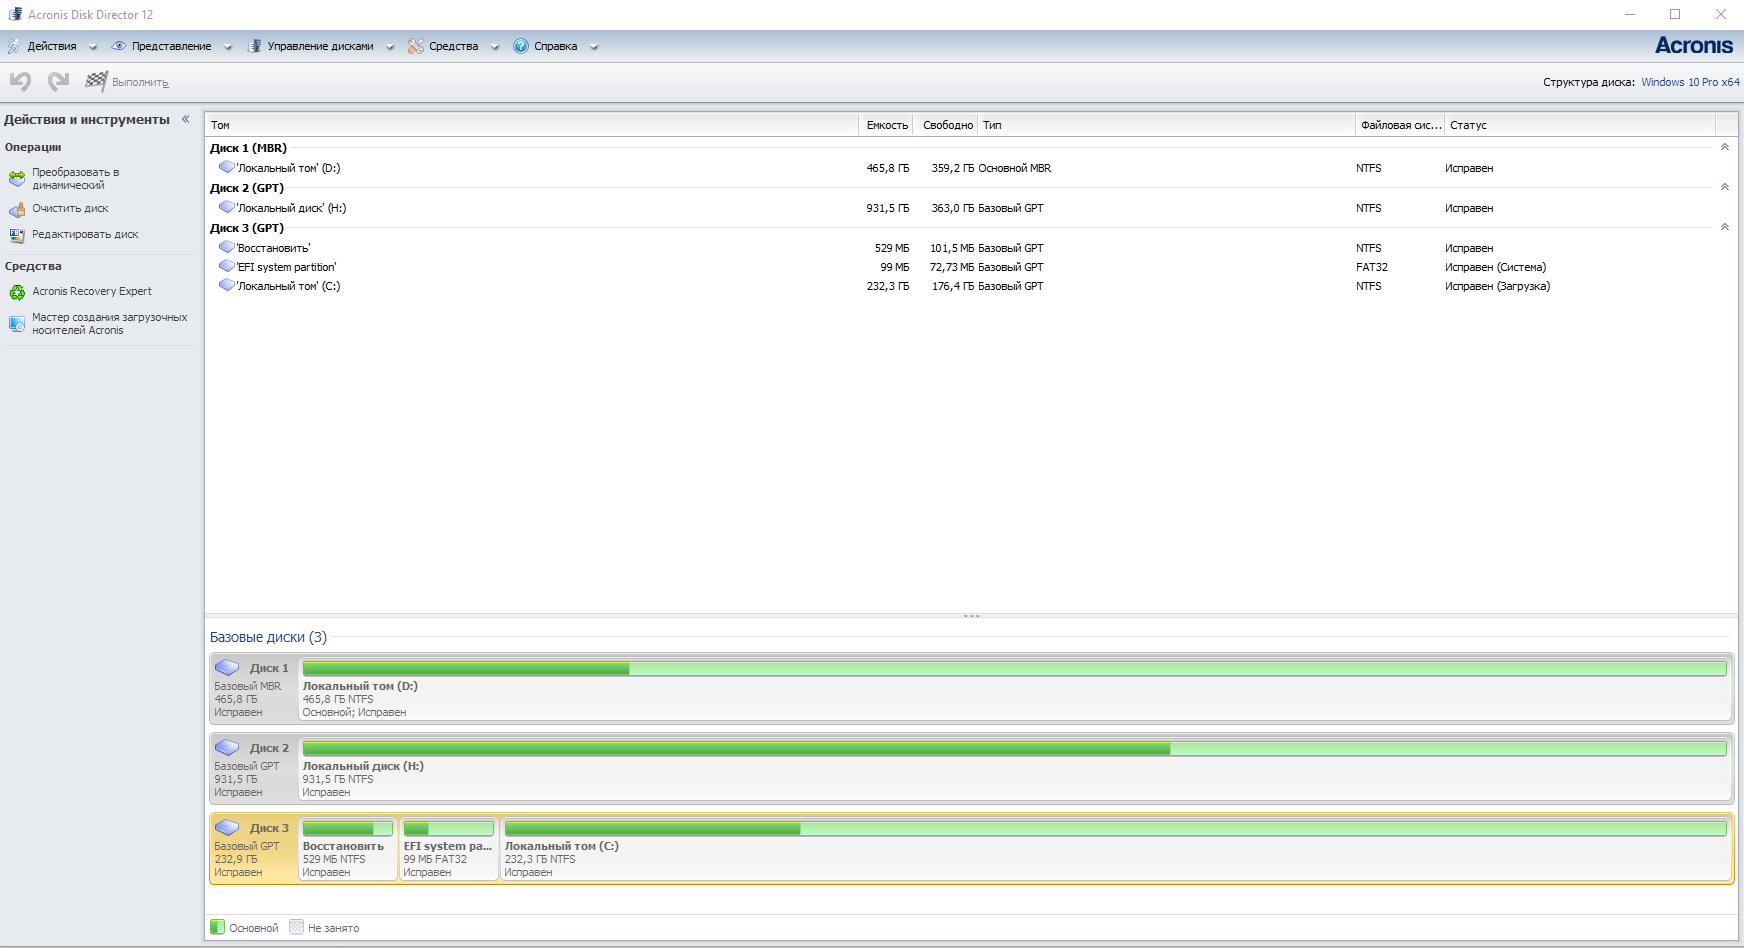Click the Действия menu icon
This screenshot has height=948, width=1744.
(x=14, y=46)
